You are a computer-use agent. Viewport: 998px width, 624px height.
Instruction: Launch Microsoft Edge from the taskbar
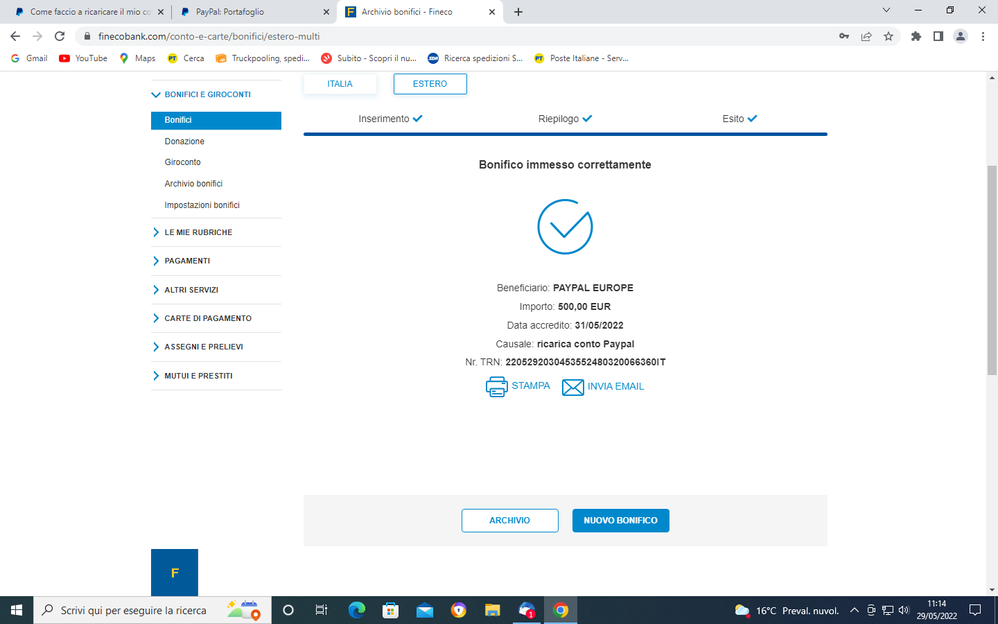pyautogui.click(x=356, y=610)
